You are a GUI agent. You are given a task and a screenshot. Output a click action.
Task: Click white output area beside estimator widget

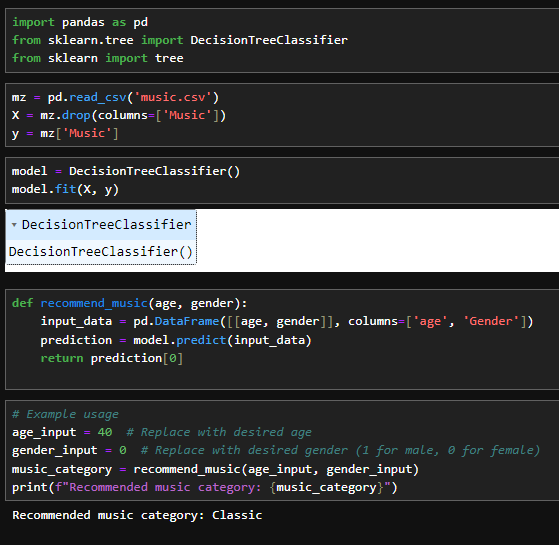(377, 241)
